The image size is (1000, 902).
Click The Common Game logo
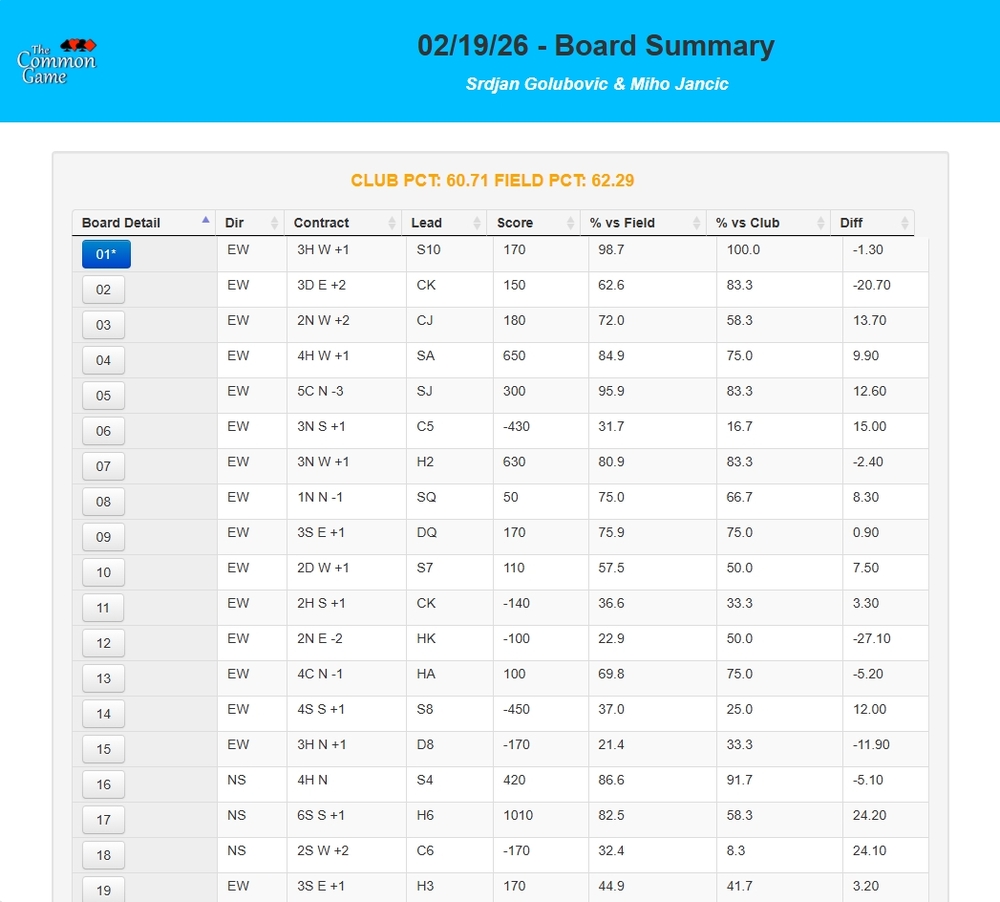pos(57,62)
